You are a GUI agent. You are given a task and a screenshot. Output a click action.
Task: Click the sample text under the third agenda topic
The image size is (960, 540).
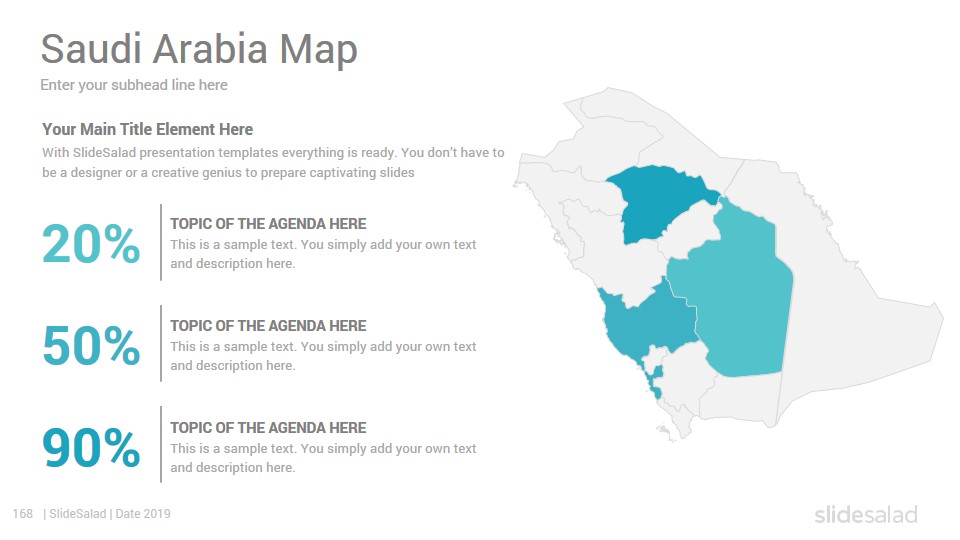pos(323,458)
